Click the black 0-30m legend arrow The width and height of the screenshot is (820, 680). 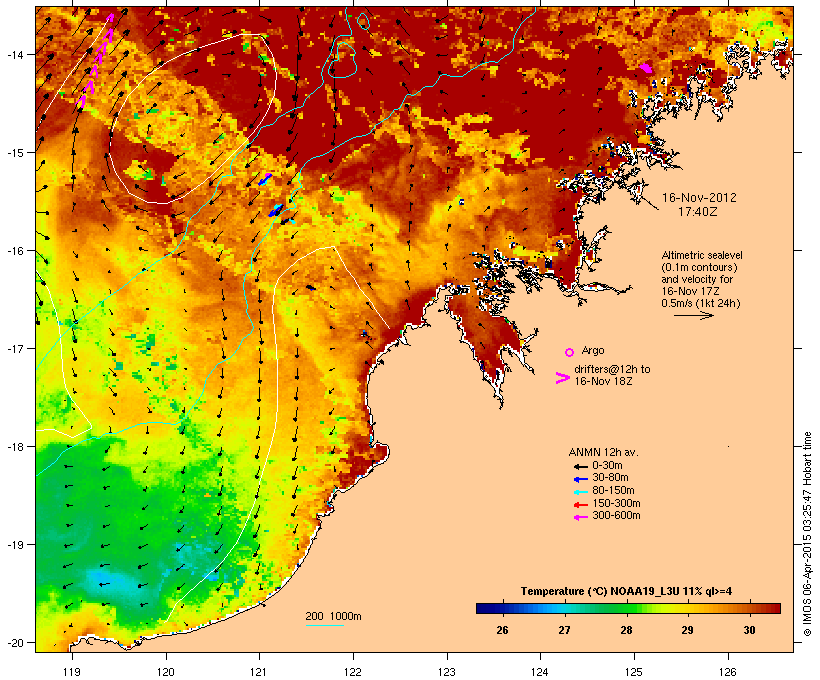(580, 466)
